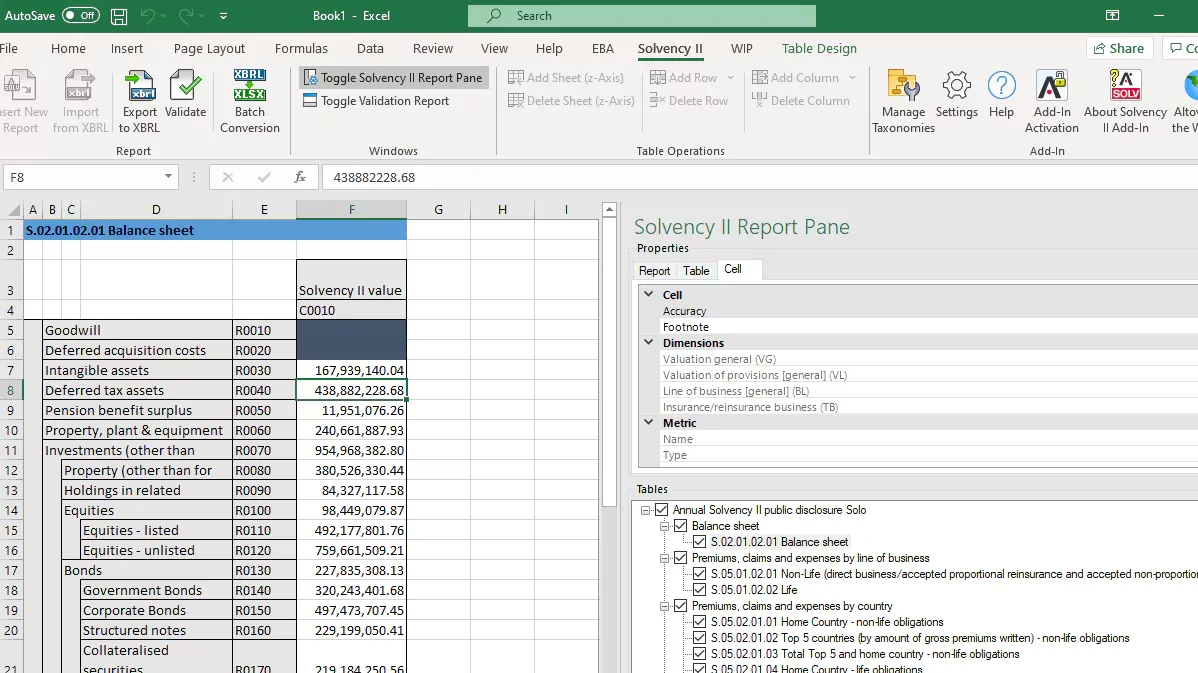Select row 12 header
Viewport: 1198px width, 673px height.
tap(11, 471)
